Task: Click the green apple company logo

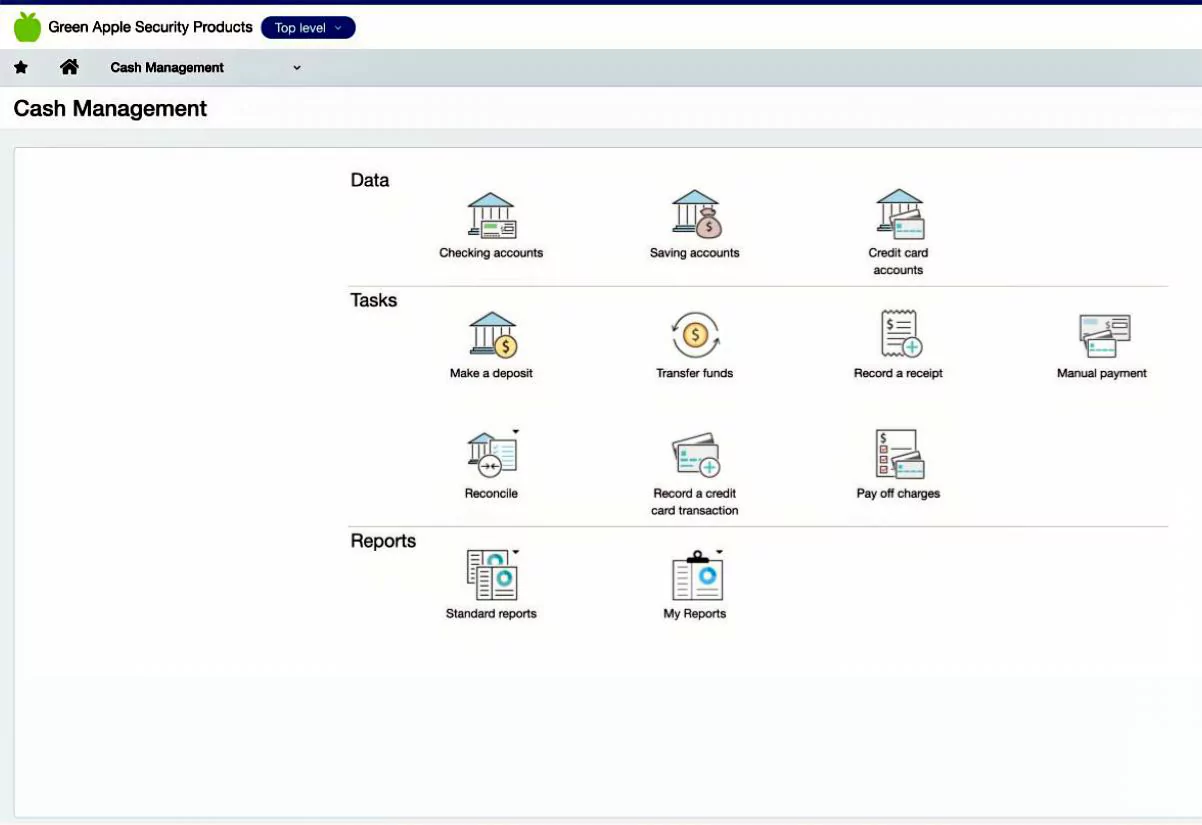Action: click(x=27, y=27)
